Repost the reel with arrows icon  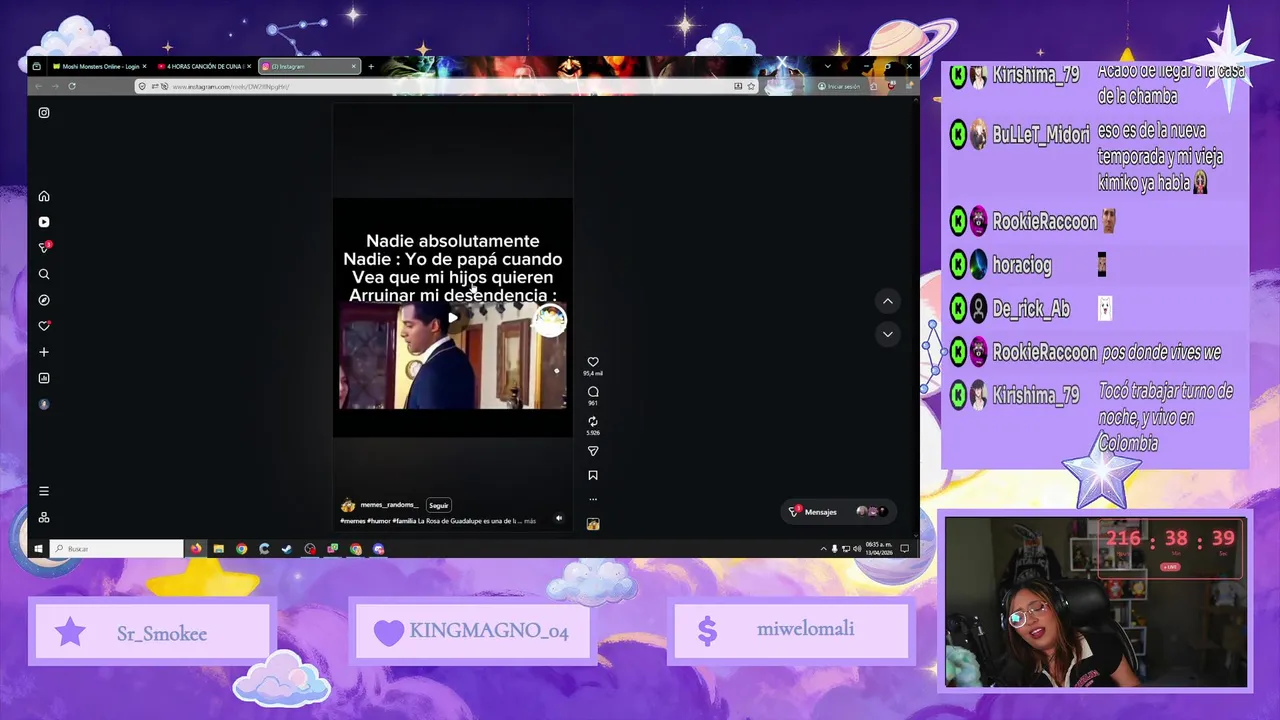(593, 422)
